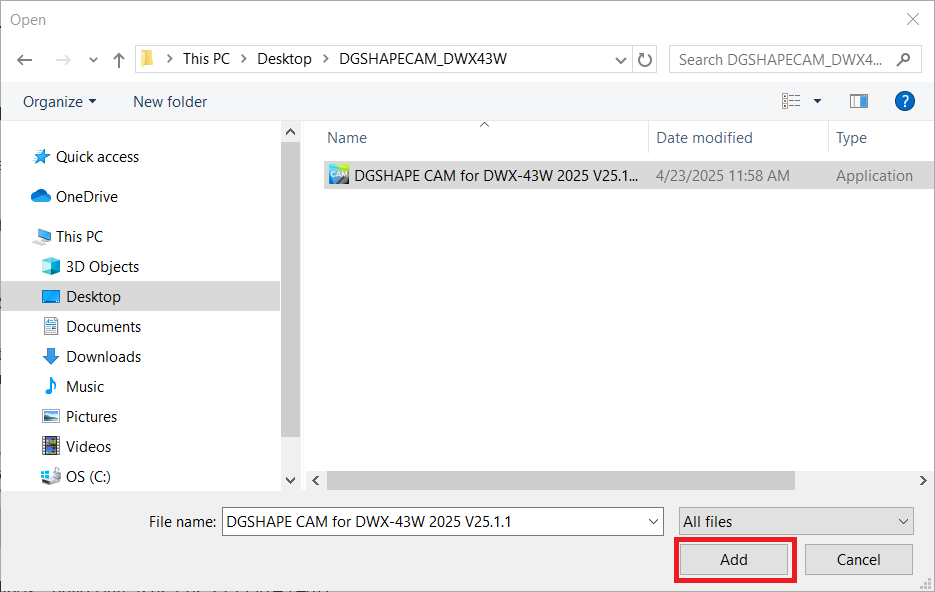Open the All files type dropdown
Image resolution: width=935 pixels, height=592 pixels.
(796, 522)
